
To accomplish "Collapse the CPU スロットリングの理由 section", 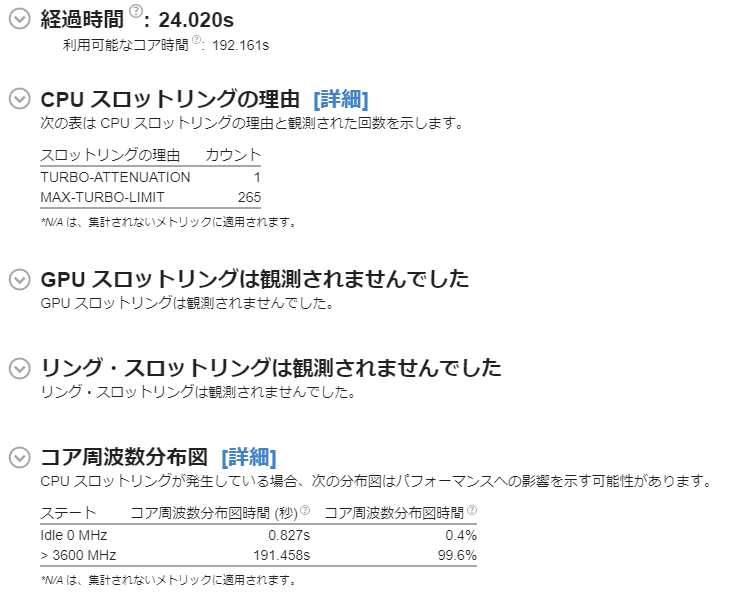I will tap(19, 99).
